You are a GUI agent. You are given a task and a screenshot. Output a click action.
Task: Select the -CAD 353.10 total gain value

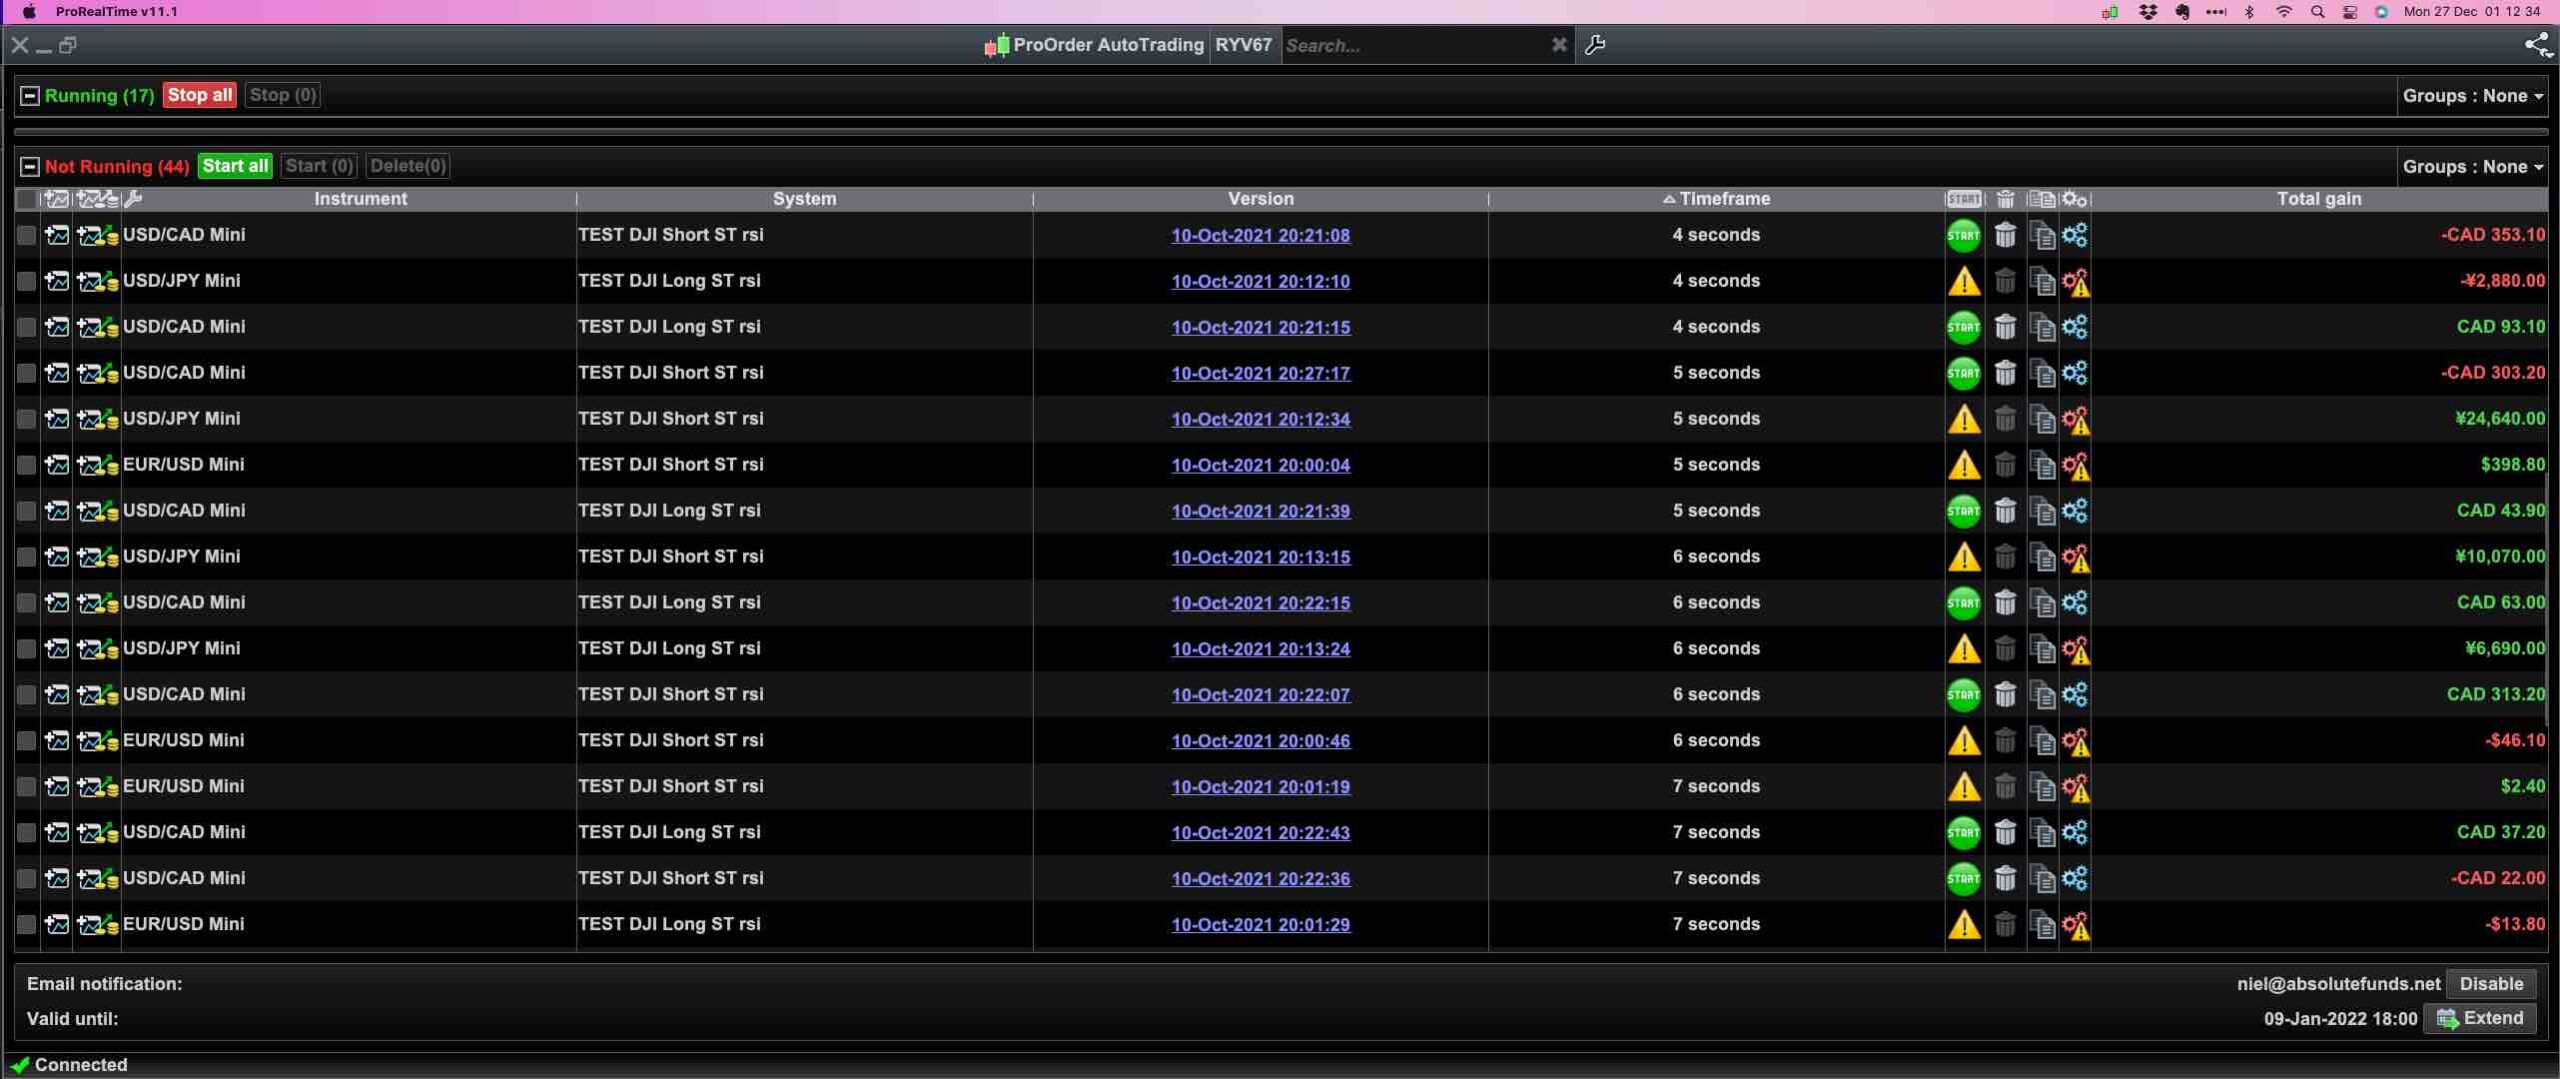pos(2493,235)
